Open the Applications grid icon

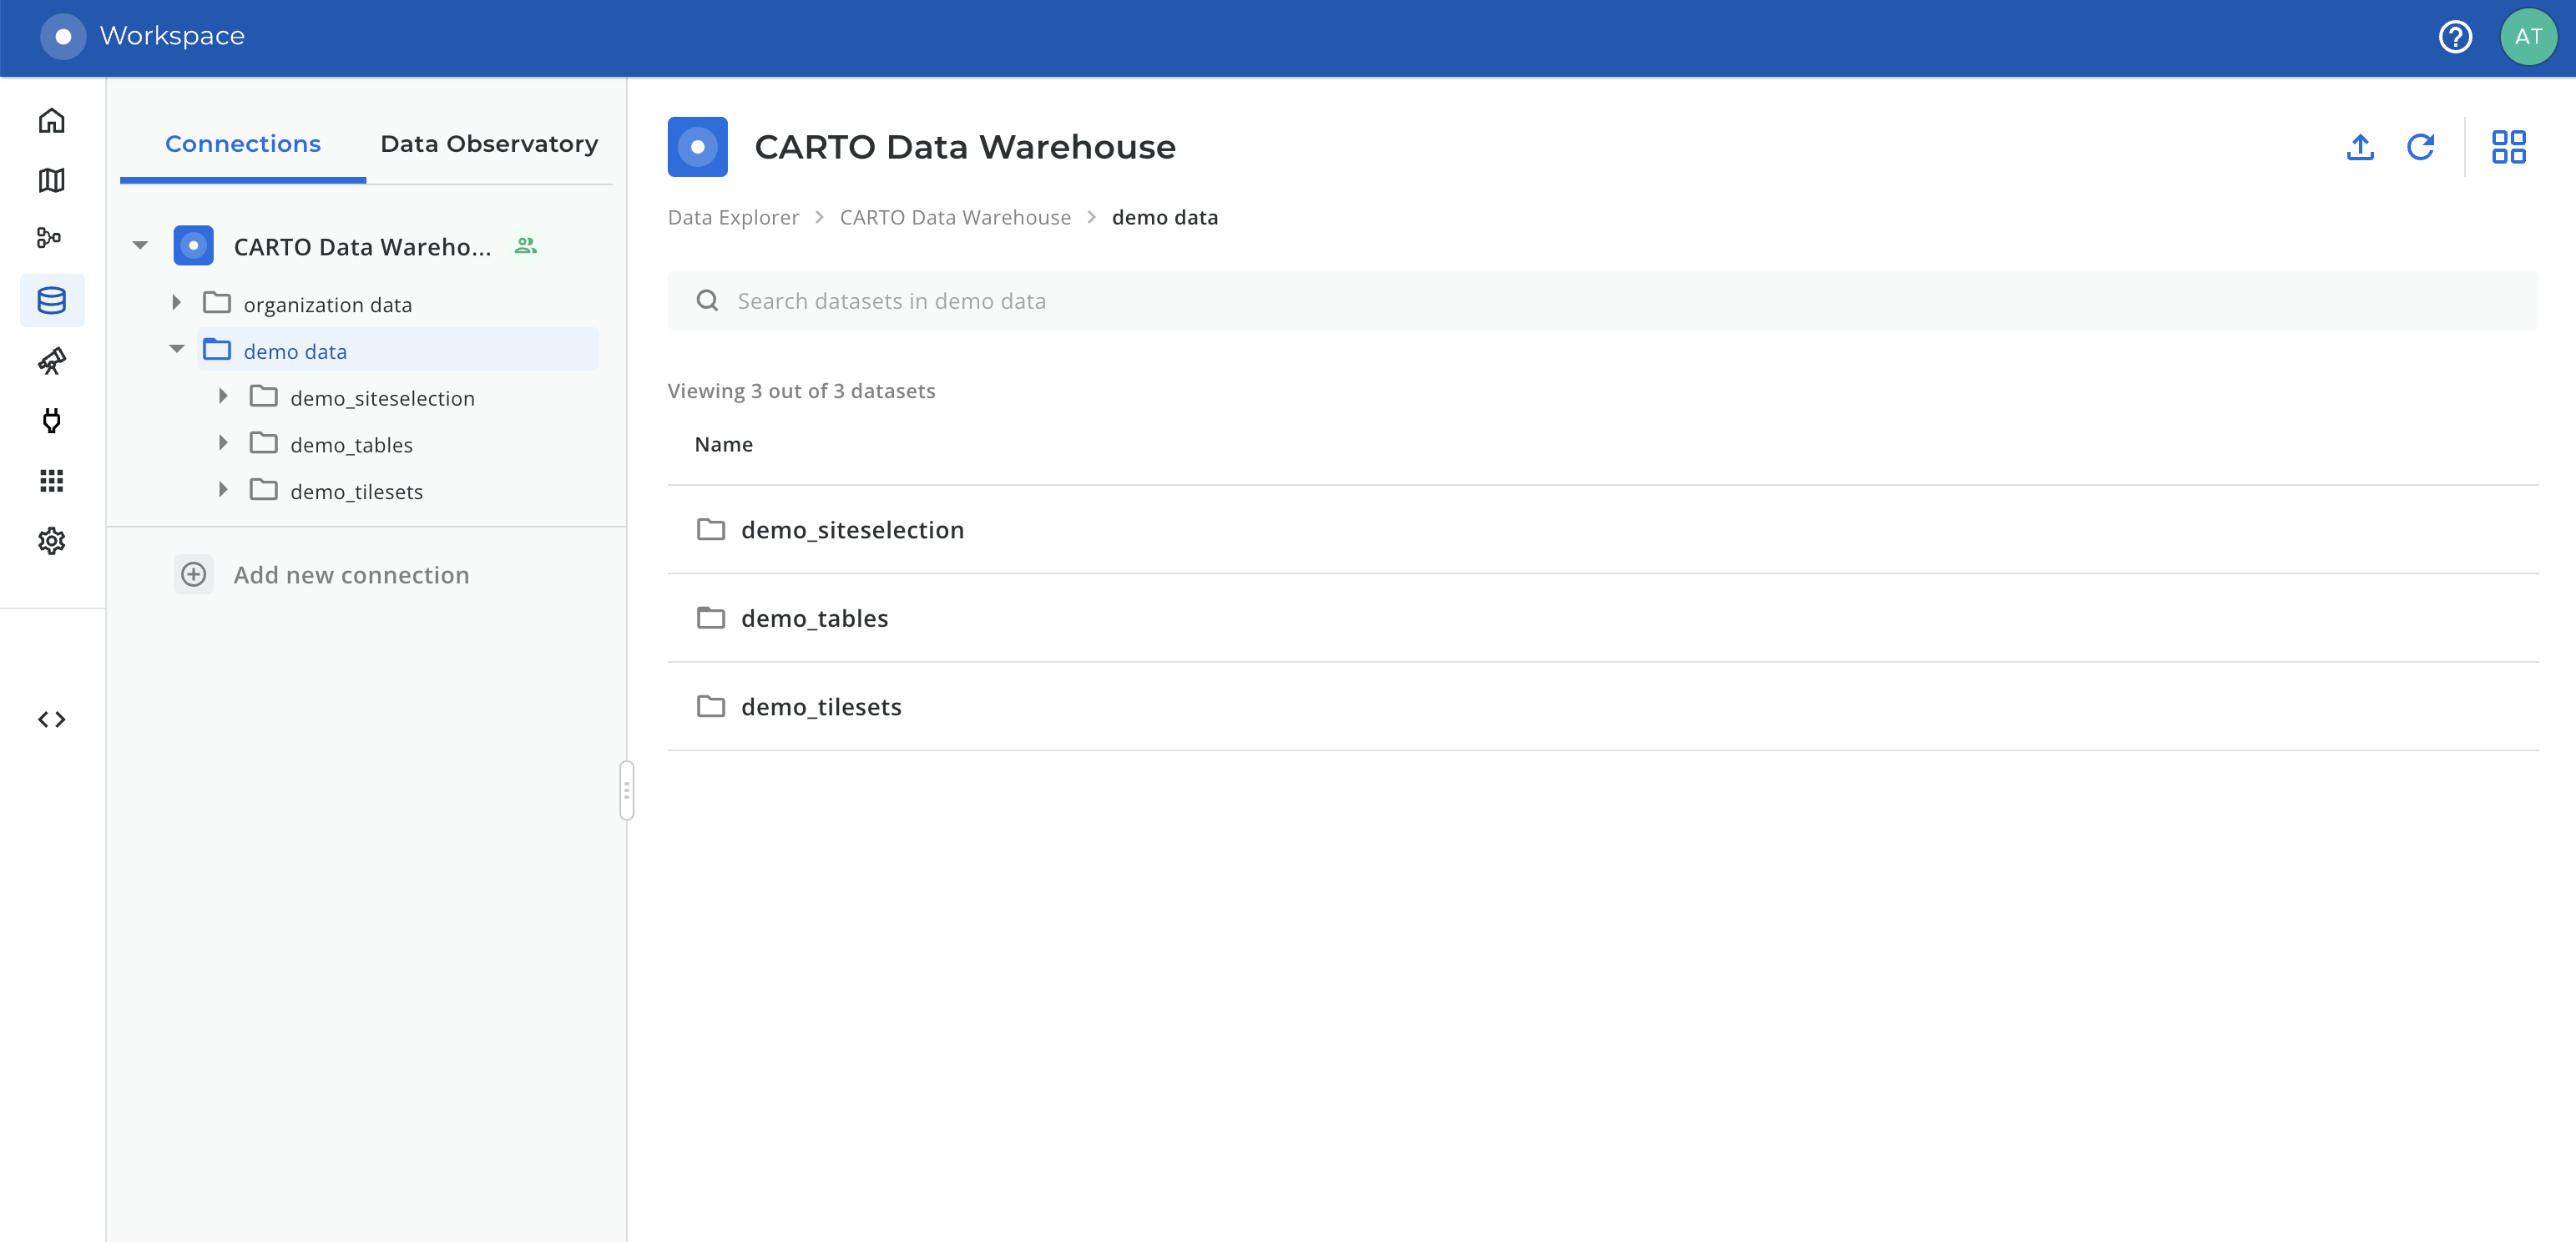pos(52,481)
